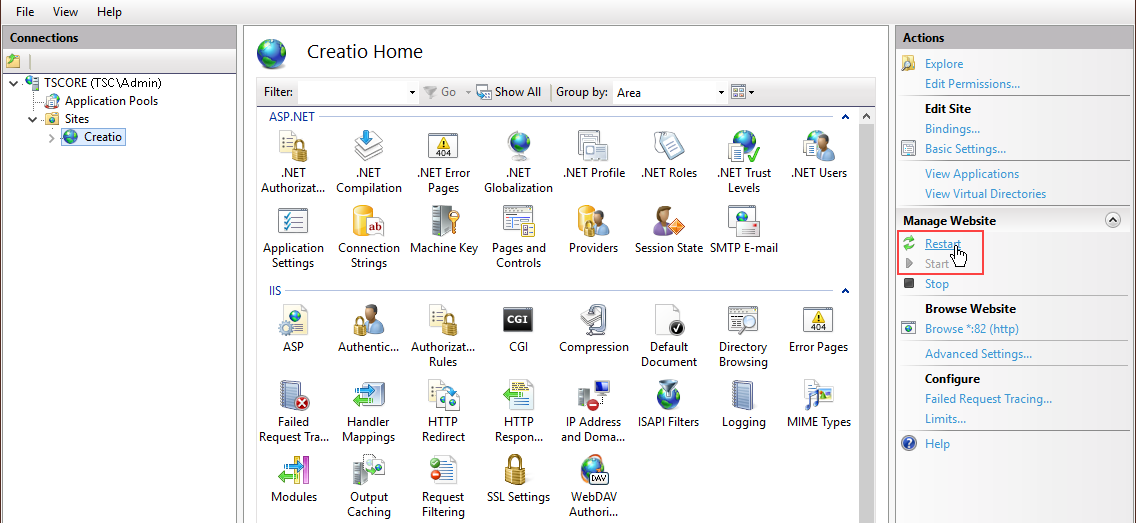
Task: Collapse the TSCORE server node
Action: [14, 83]
